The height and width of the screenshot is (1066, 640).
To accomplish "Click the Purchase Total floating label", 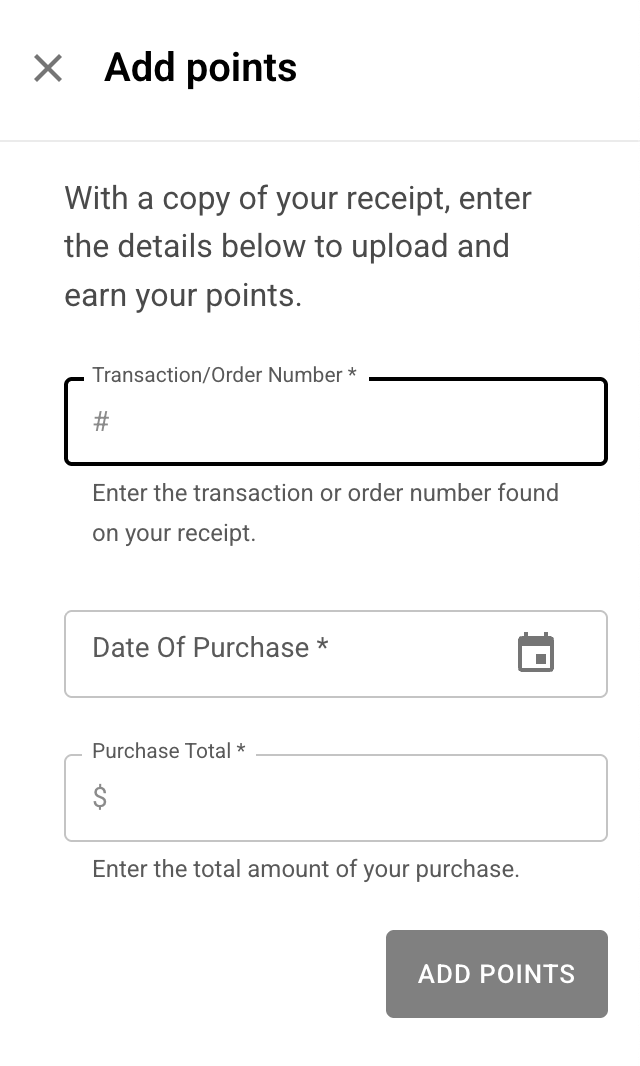I will [161, 751].
